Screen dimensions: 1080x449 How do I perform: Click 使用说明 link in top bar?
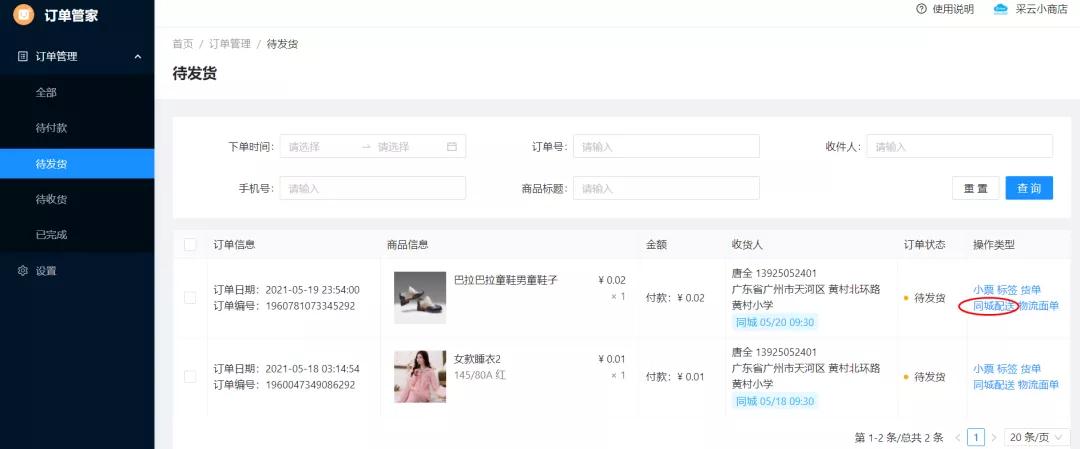coord(953,9)
